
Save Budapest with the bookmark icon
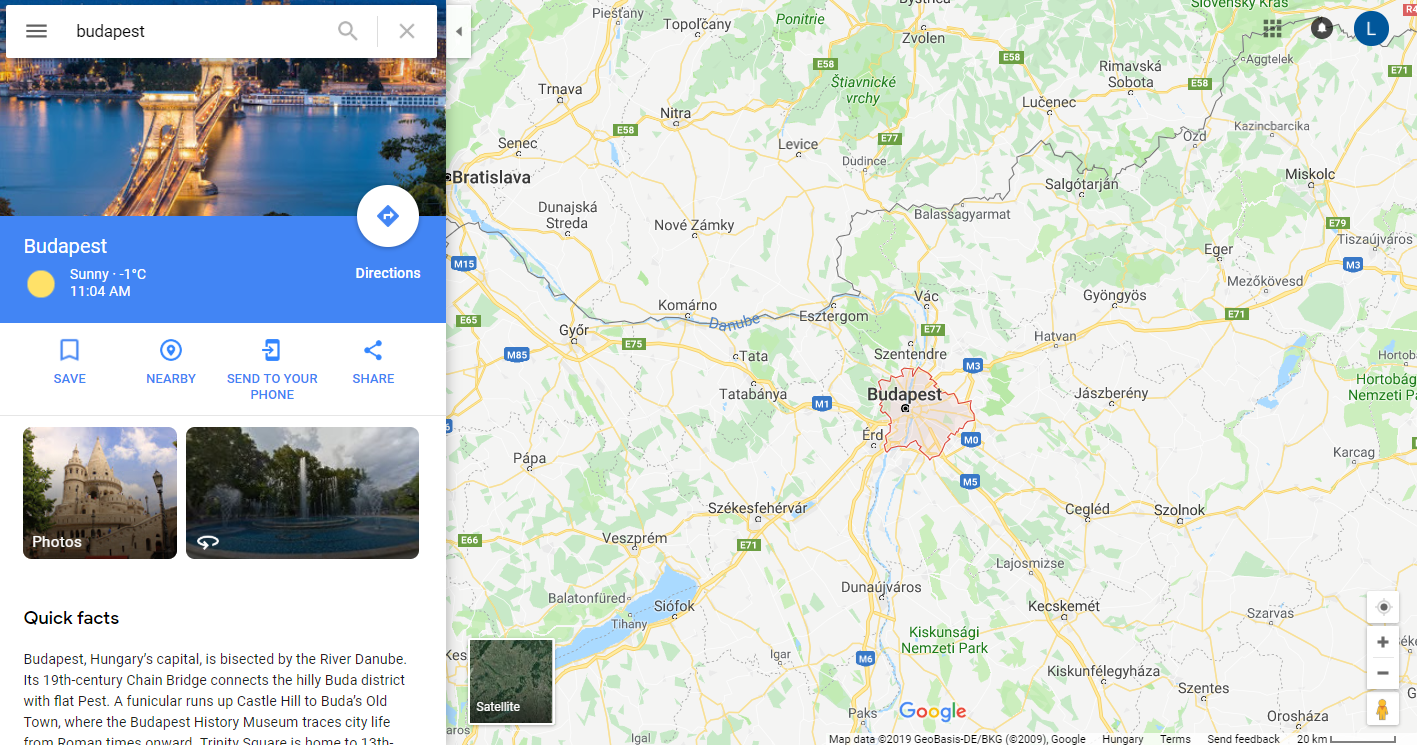click(x=69, y=350)
